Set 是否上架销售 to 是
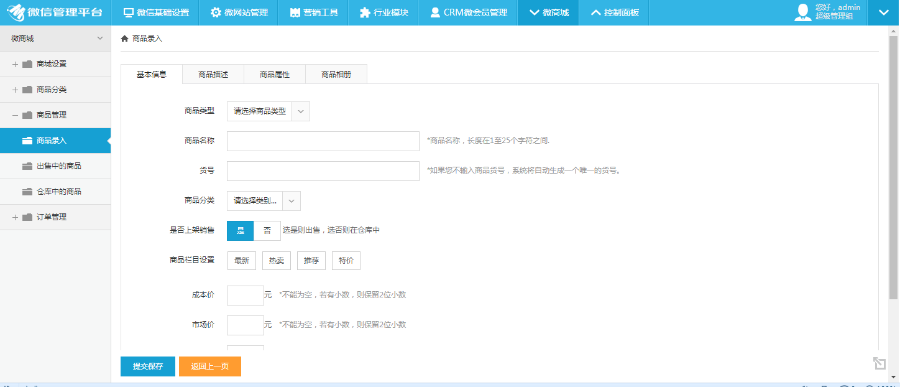Viewport: 900px width, 387px height. pos(240,230)
